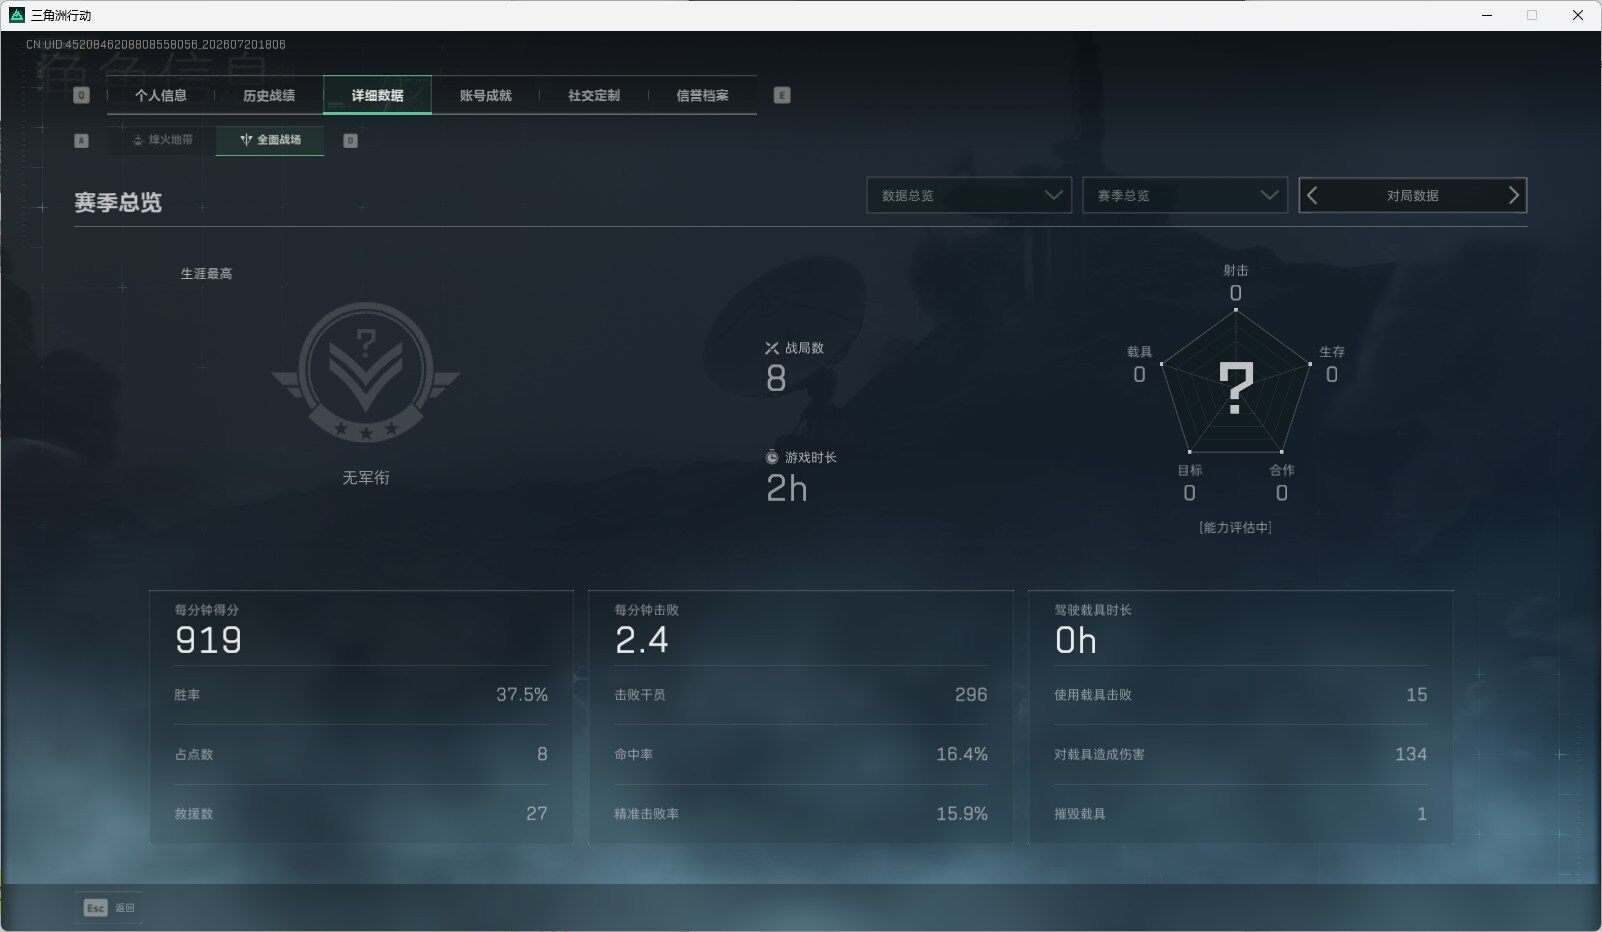Click the 赛季总览 section heading
The width and height of the screenshot is (1602, 932).
point(118,202)
